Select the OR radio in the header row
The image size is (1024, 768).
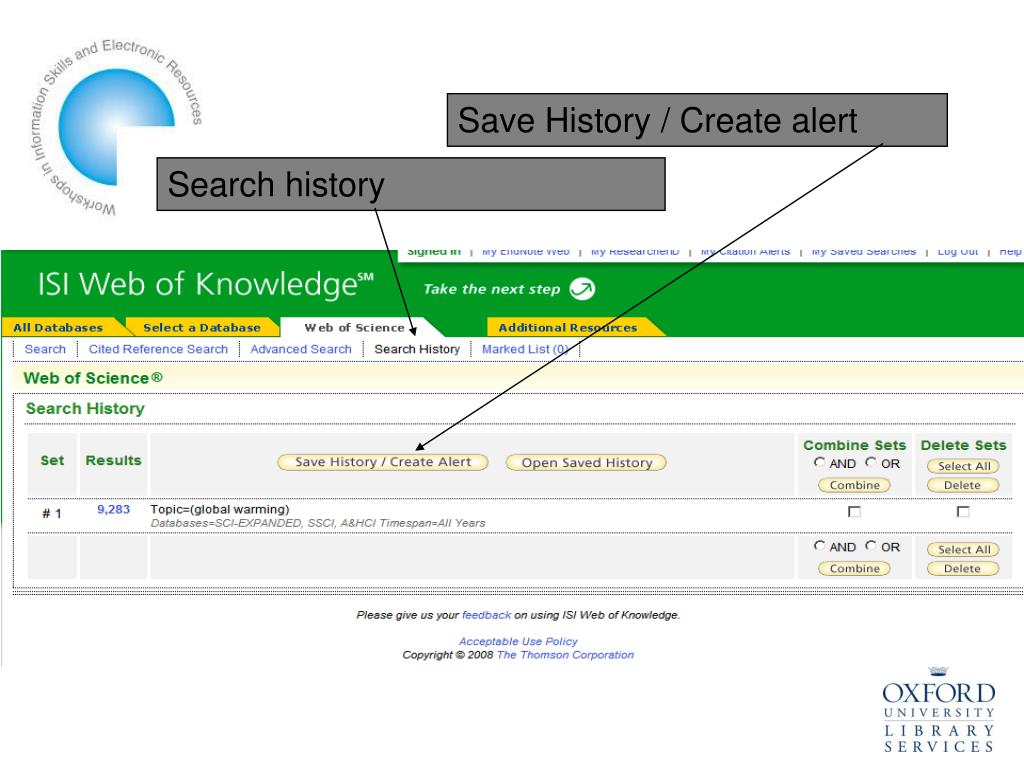click(x=871, y=462)
